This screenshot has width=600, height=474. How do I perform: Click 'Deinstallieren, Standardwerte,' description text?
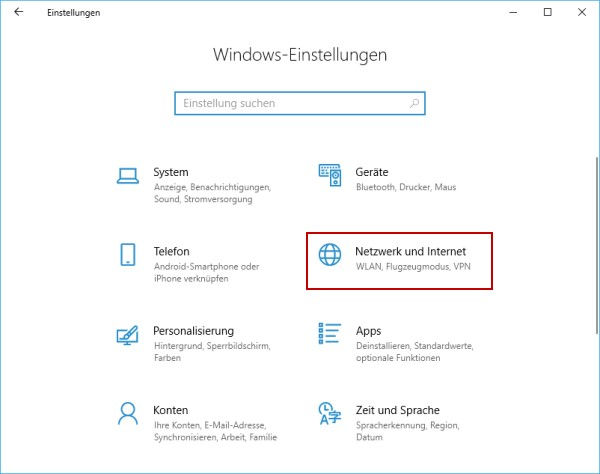coord(415,346)
